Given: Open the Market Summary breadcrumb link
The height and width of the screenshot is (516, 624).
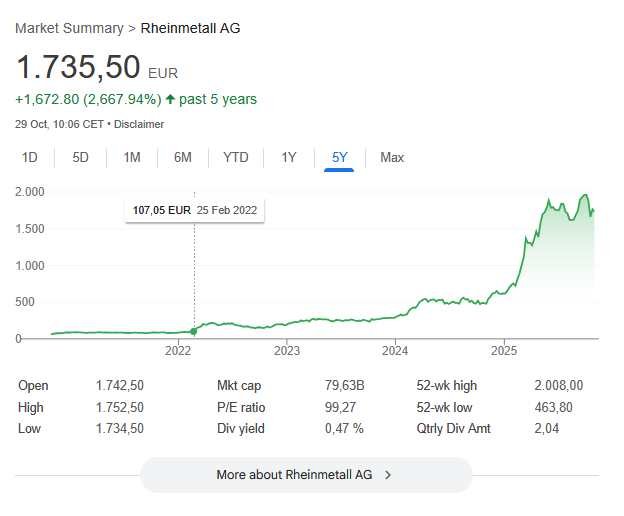Looking at the screenshot, I should point(70,28).
